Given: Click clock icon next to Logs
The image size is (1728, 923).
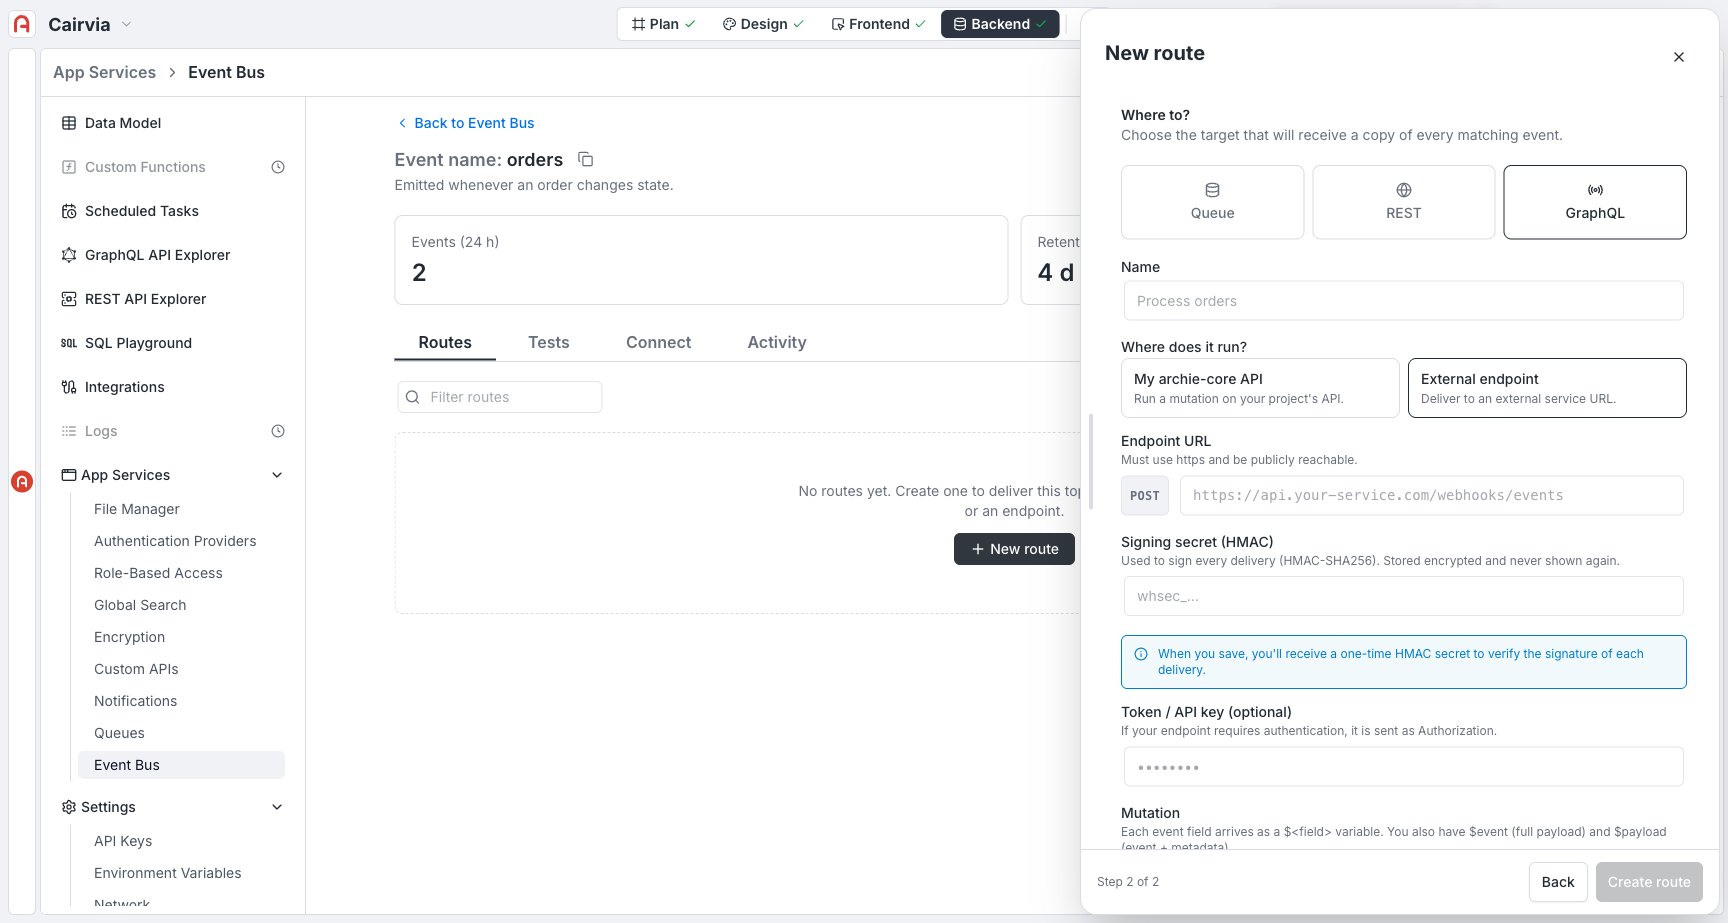Looking at the screenshot, I should click(278, 431).
